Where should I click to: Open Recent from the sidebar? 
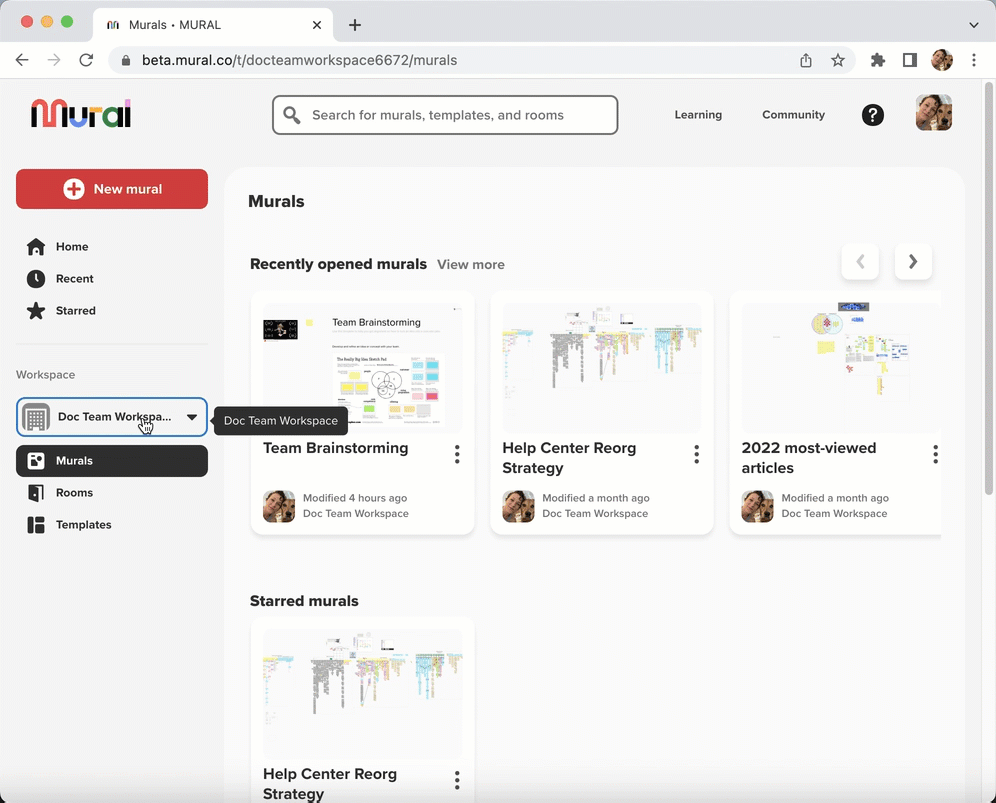click(x=74, y=279)
